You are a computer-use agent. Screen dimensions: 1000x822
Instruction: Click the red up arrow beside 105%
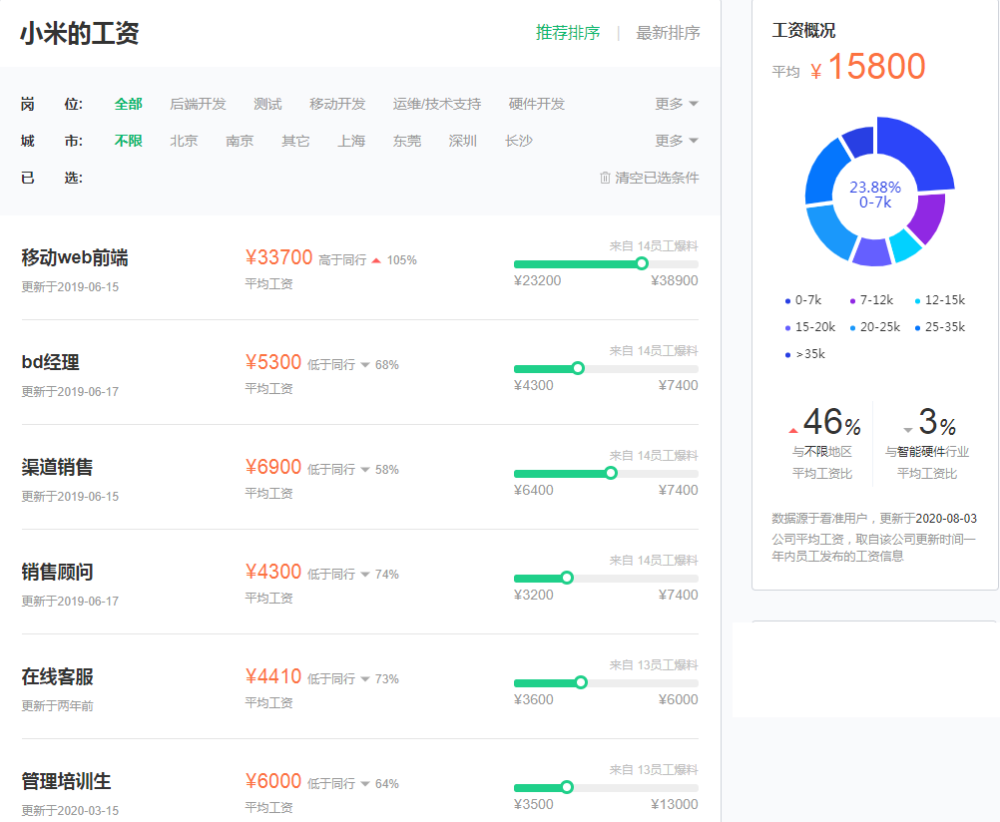pos(376,260)
